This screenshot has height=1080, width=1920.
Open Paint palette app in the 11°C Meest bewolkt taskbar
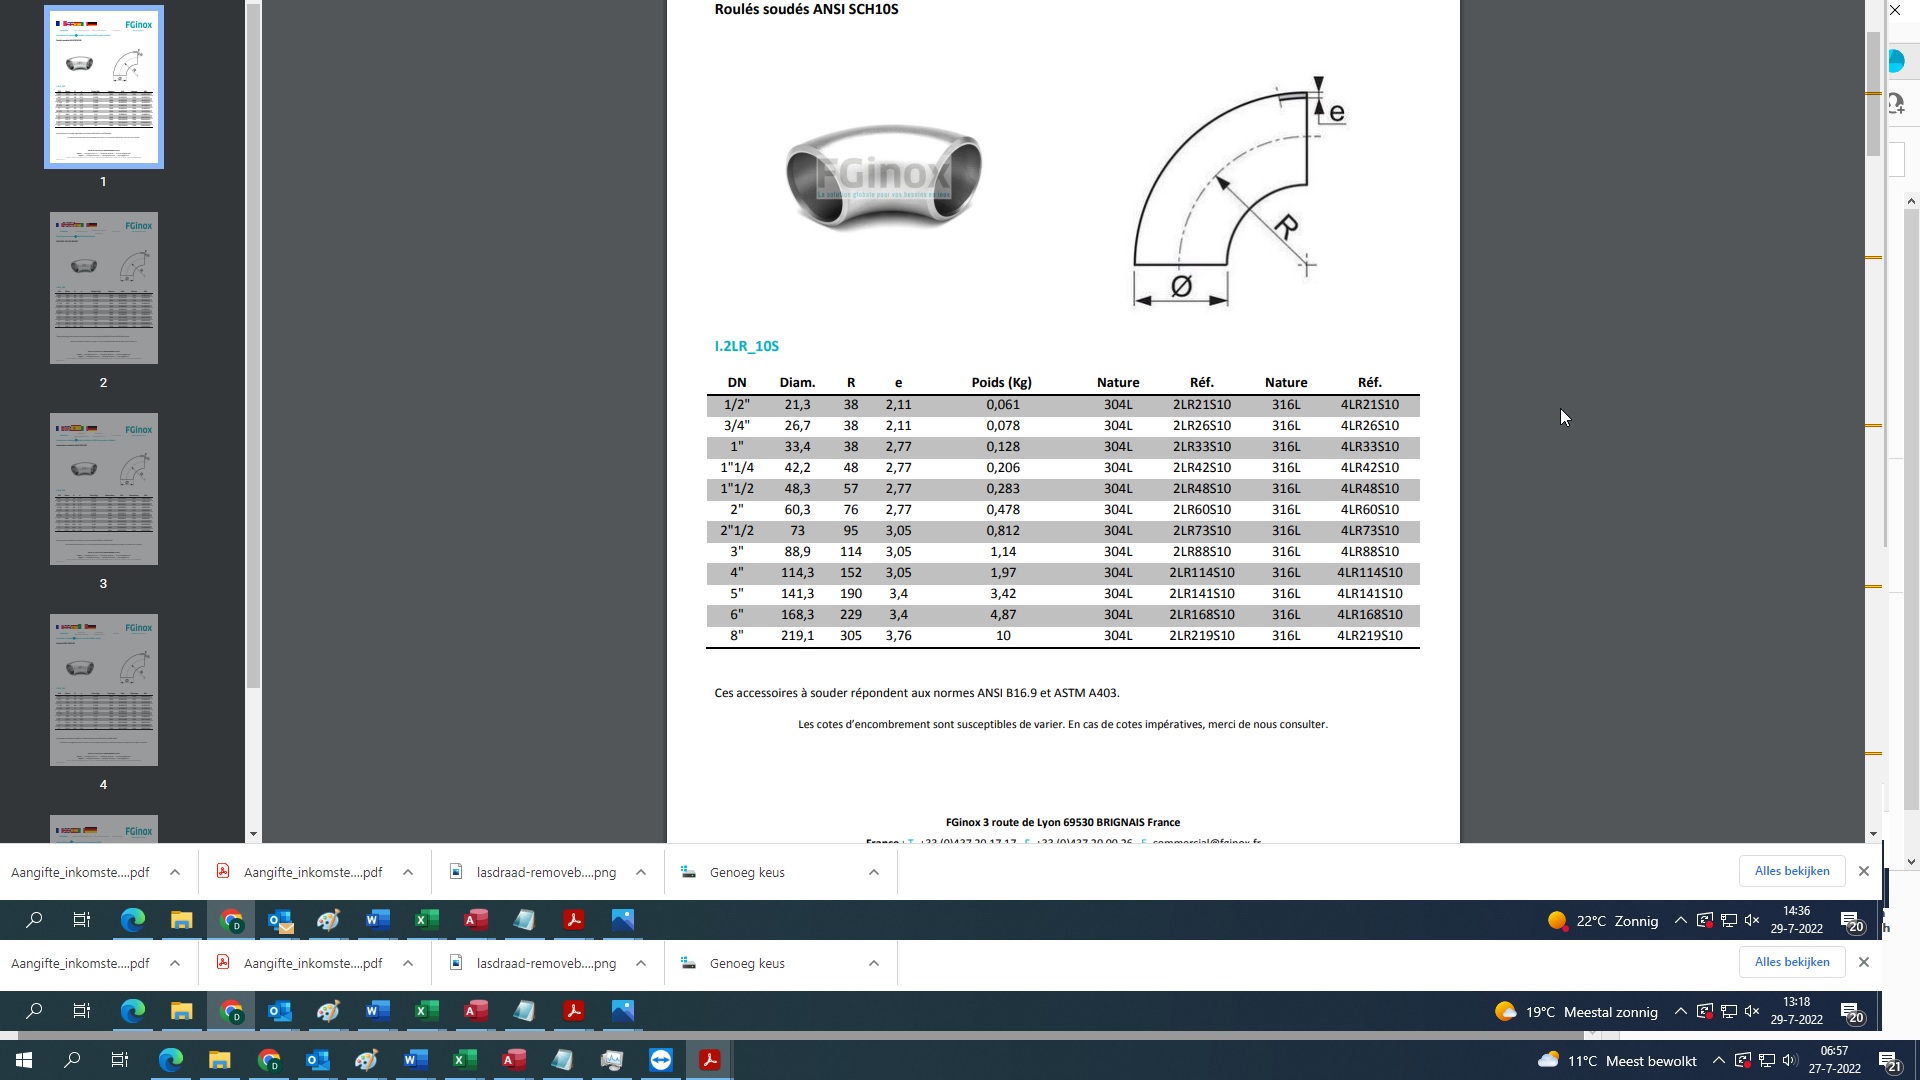367,1060
